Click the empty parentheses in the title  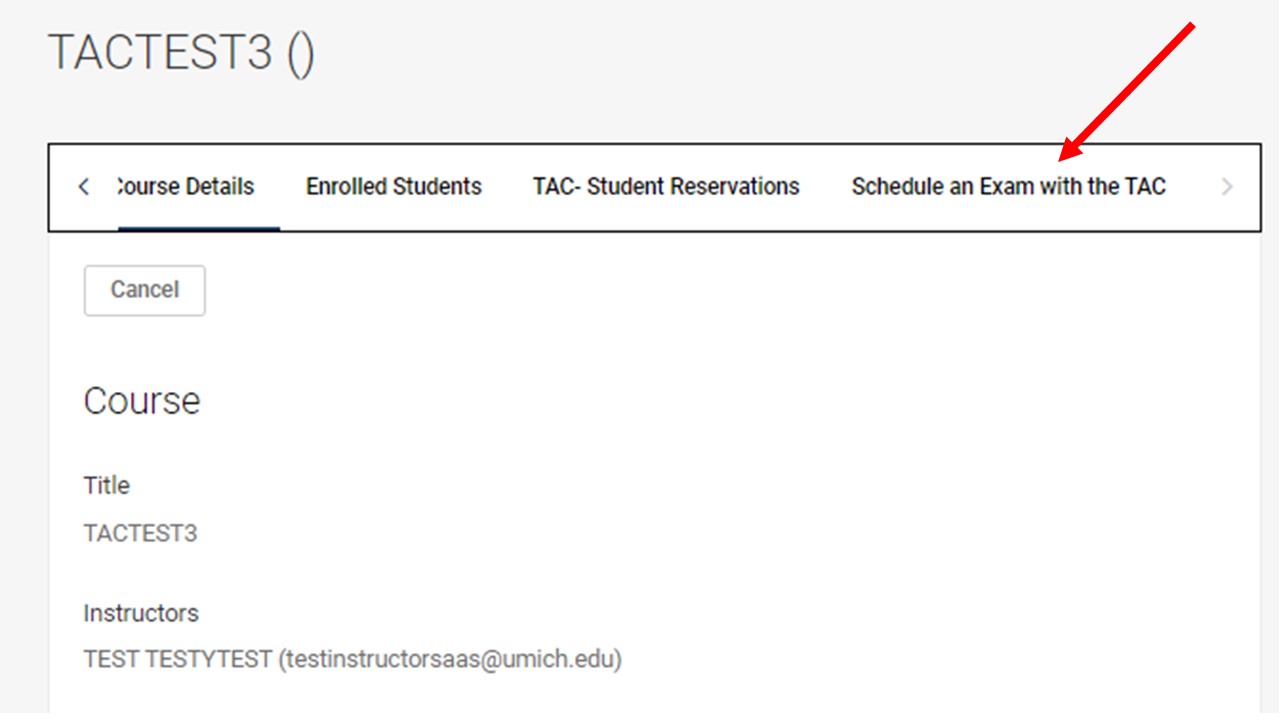point(302,52)
